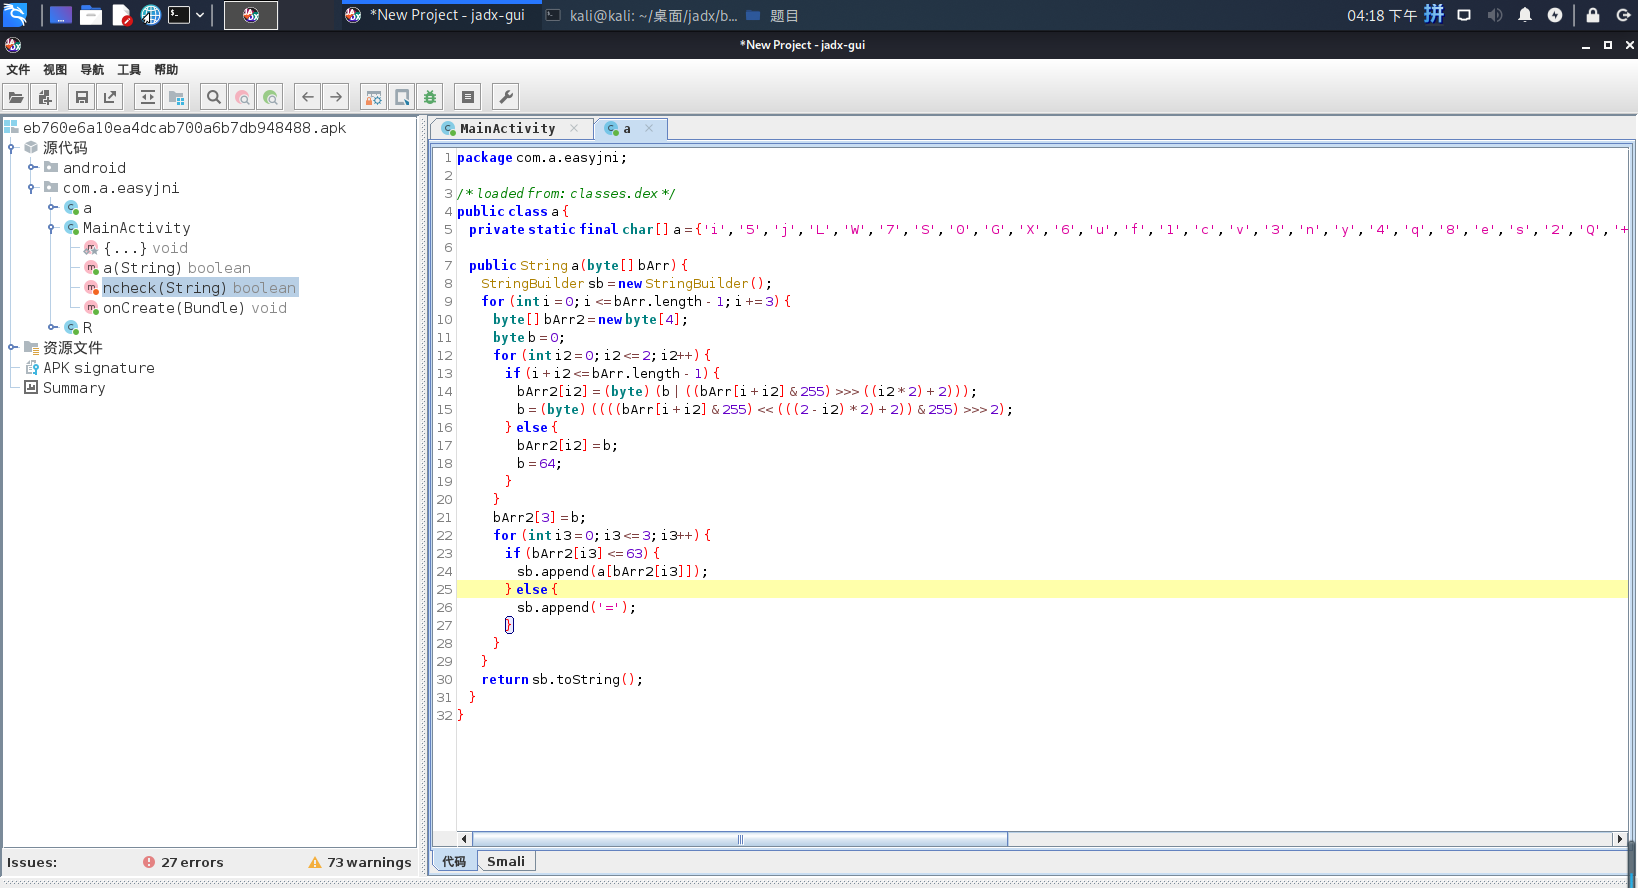Collapse the com.a.easyjni package node

pos(31,188)
